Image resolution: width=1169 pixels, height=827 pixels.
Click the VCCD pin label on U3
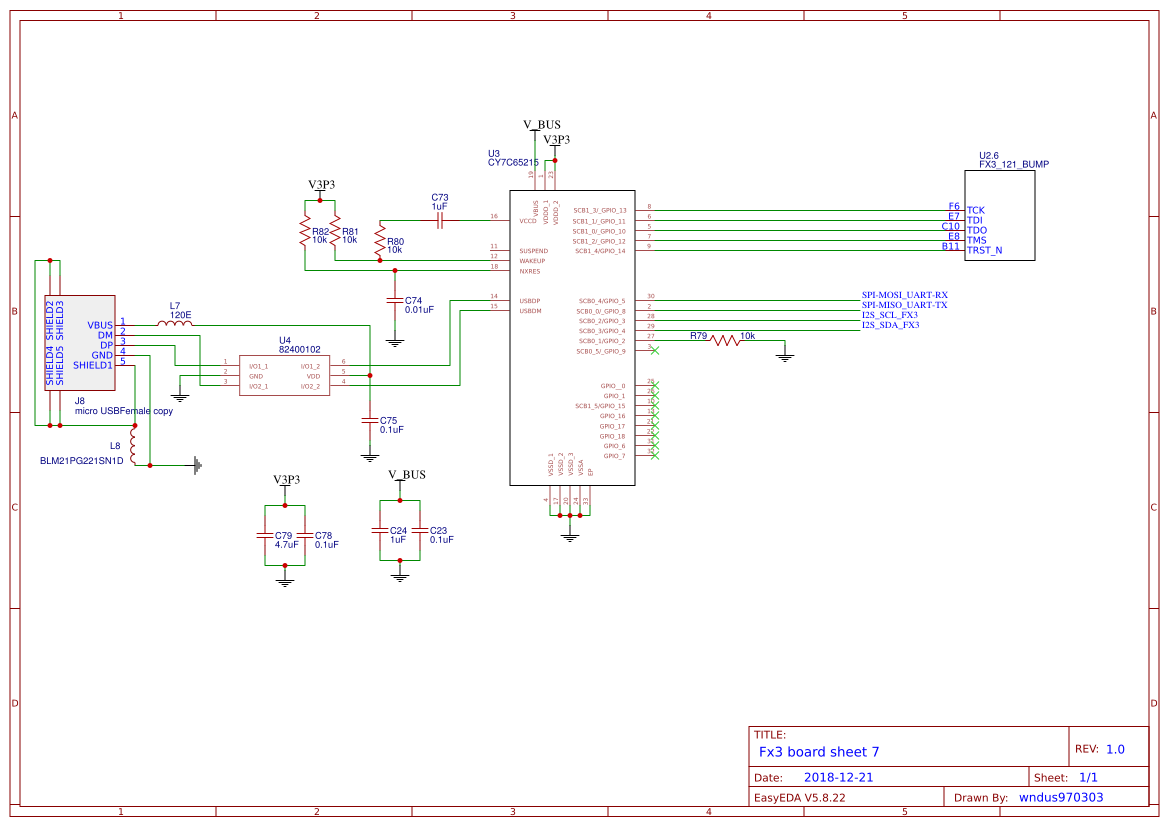(x=528, y=221)
